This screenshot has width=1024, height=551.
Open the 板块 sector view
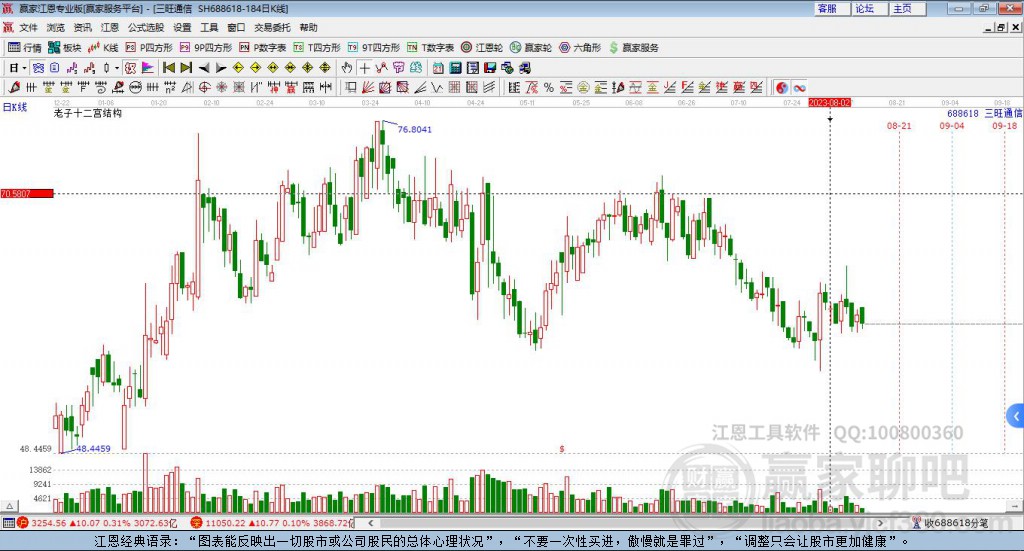pos(64,48)
